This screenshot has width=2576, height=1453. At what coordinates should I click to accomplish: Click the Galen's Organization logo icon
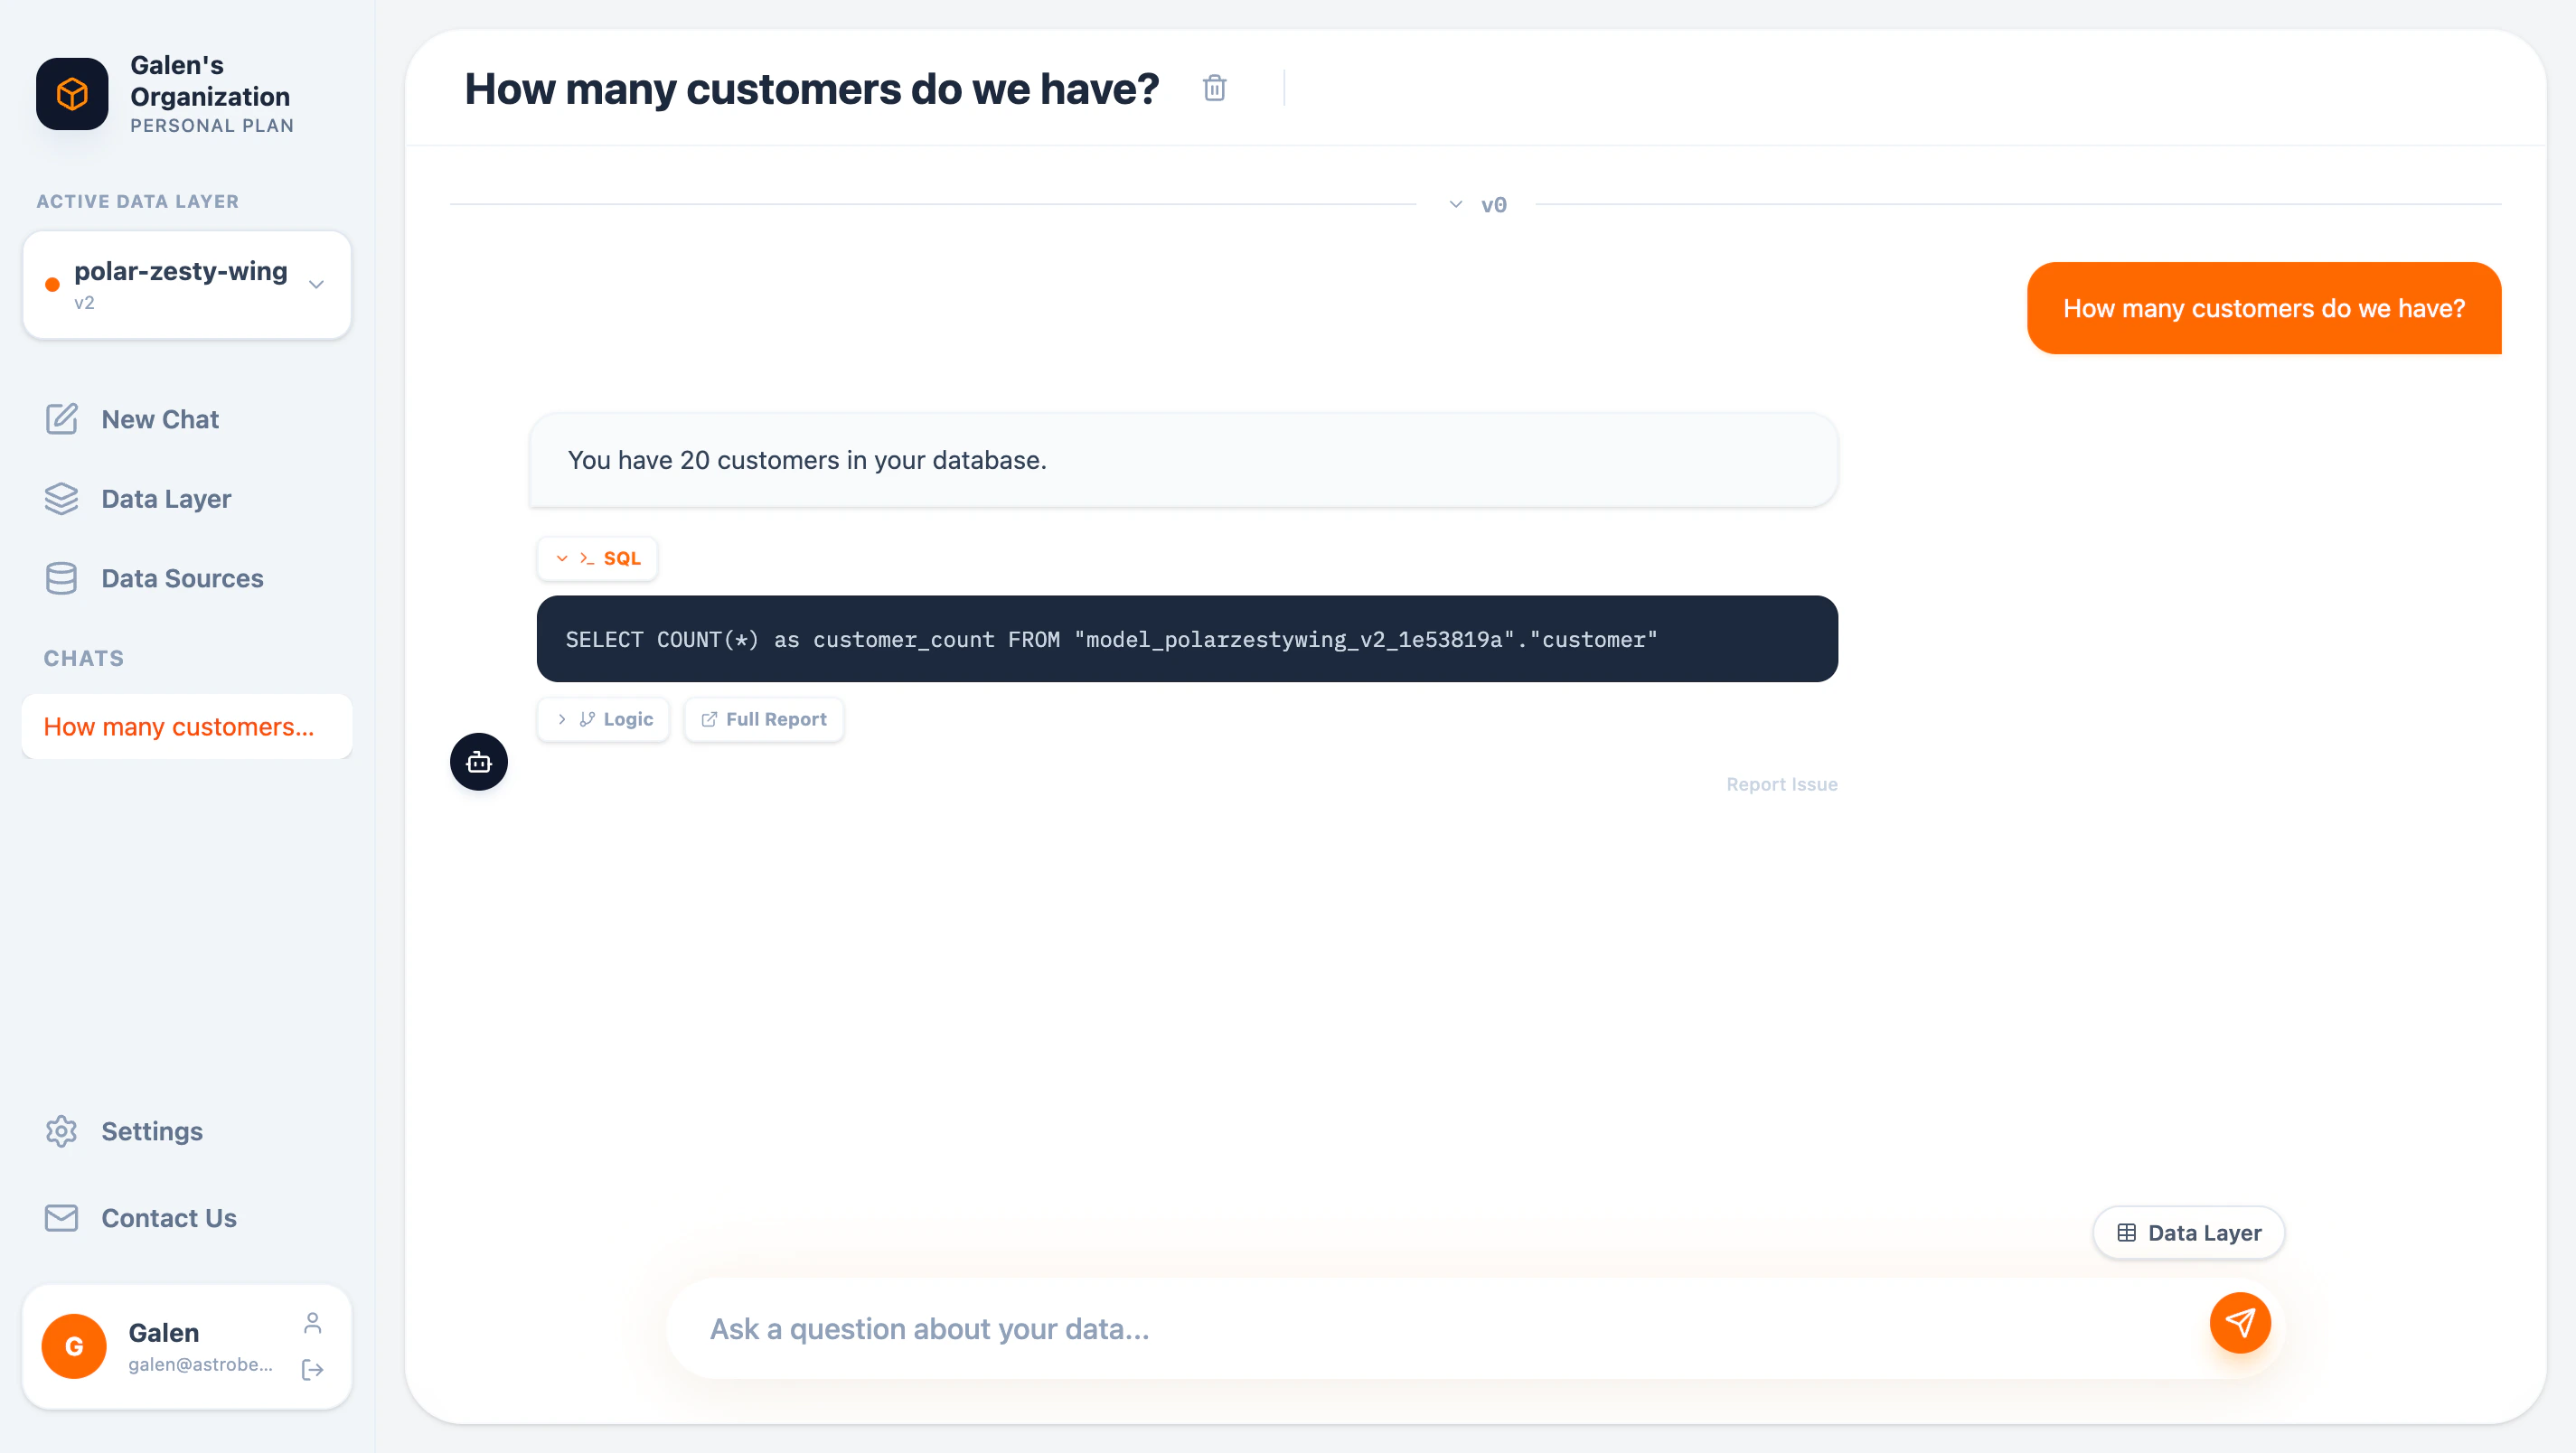click(71, 94)
